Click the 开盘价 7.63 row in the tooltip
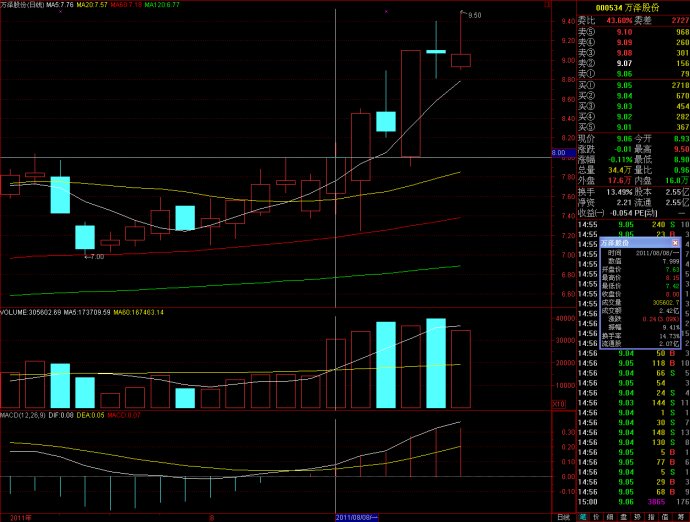Viewport: 690px width, 522px height. pyautogui.click(x=640, y=269)
